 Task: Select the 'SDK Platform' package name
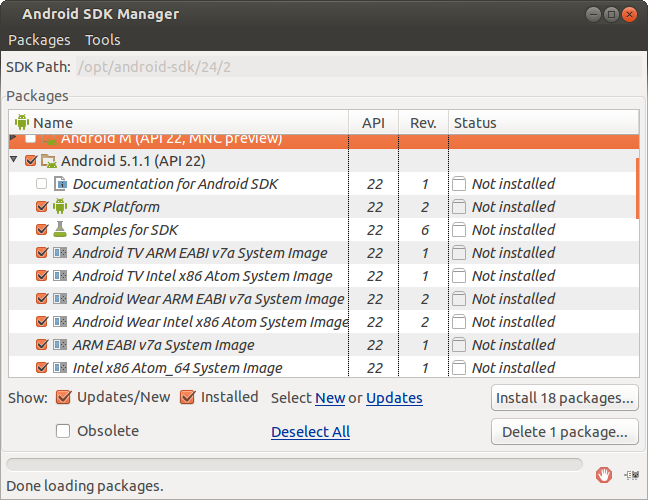pyautogui.click(x=116, y=207)
